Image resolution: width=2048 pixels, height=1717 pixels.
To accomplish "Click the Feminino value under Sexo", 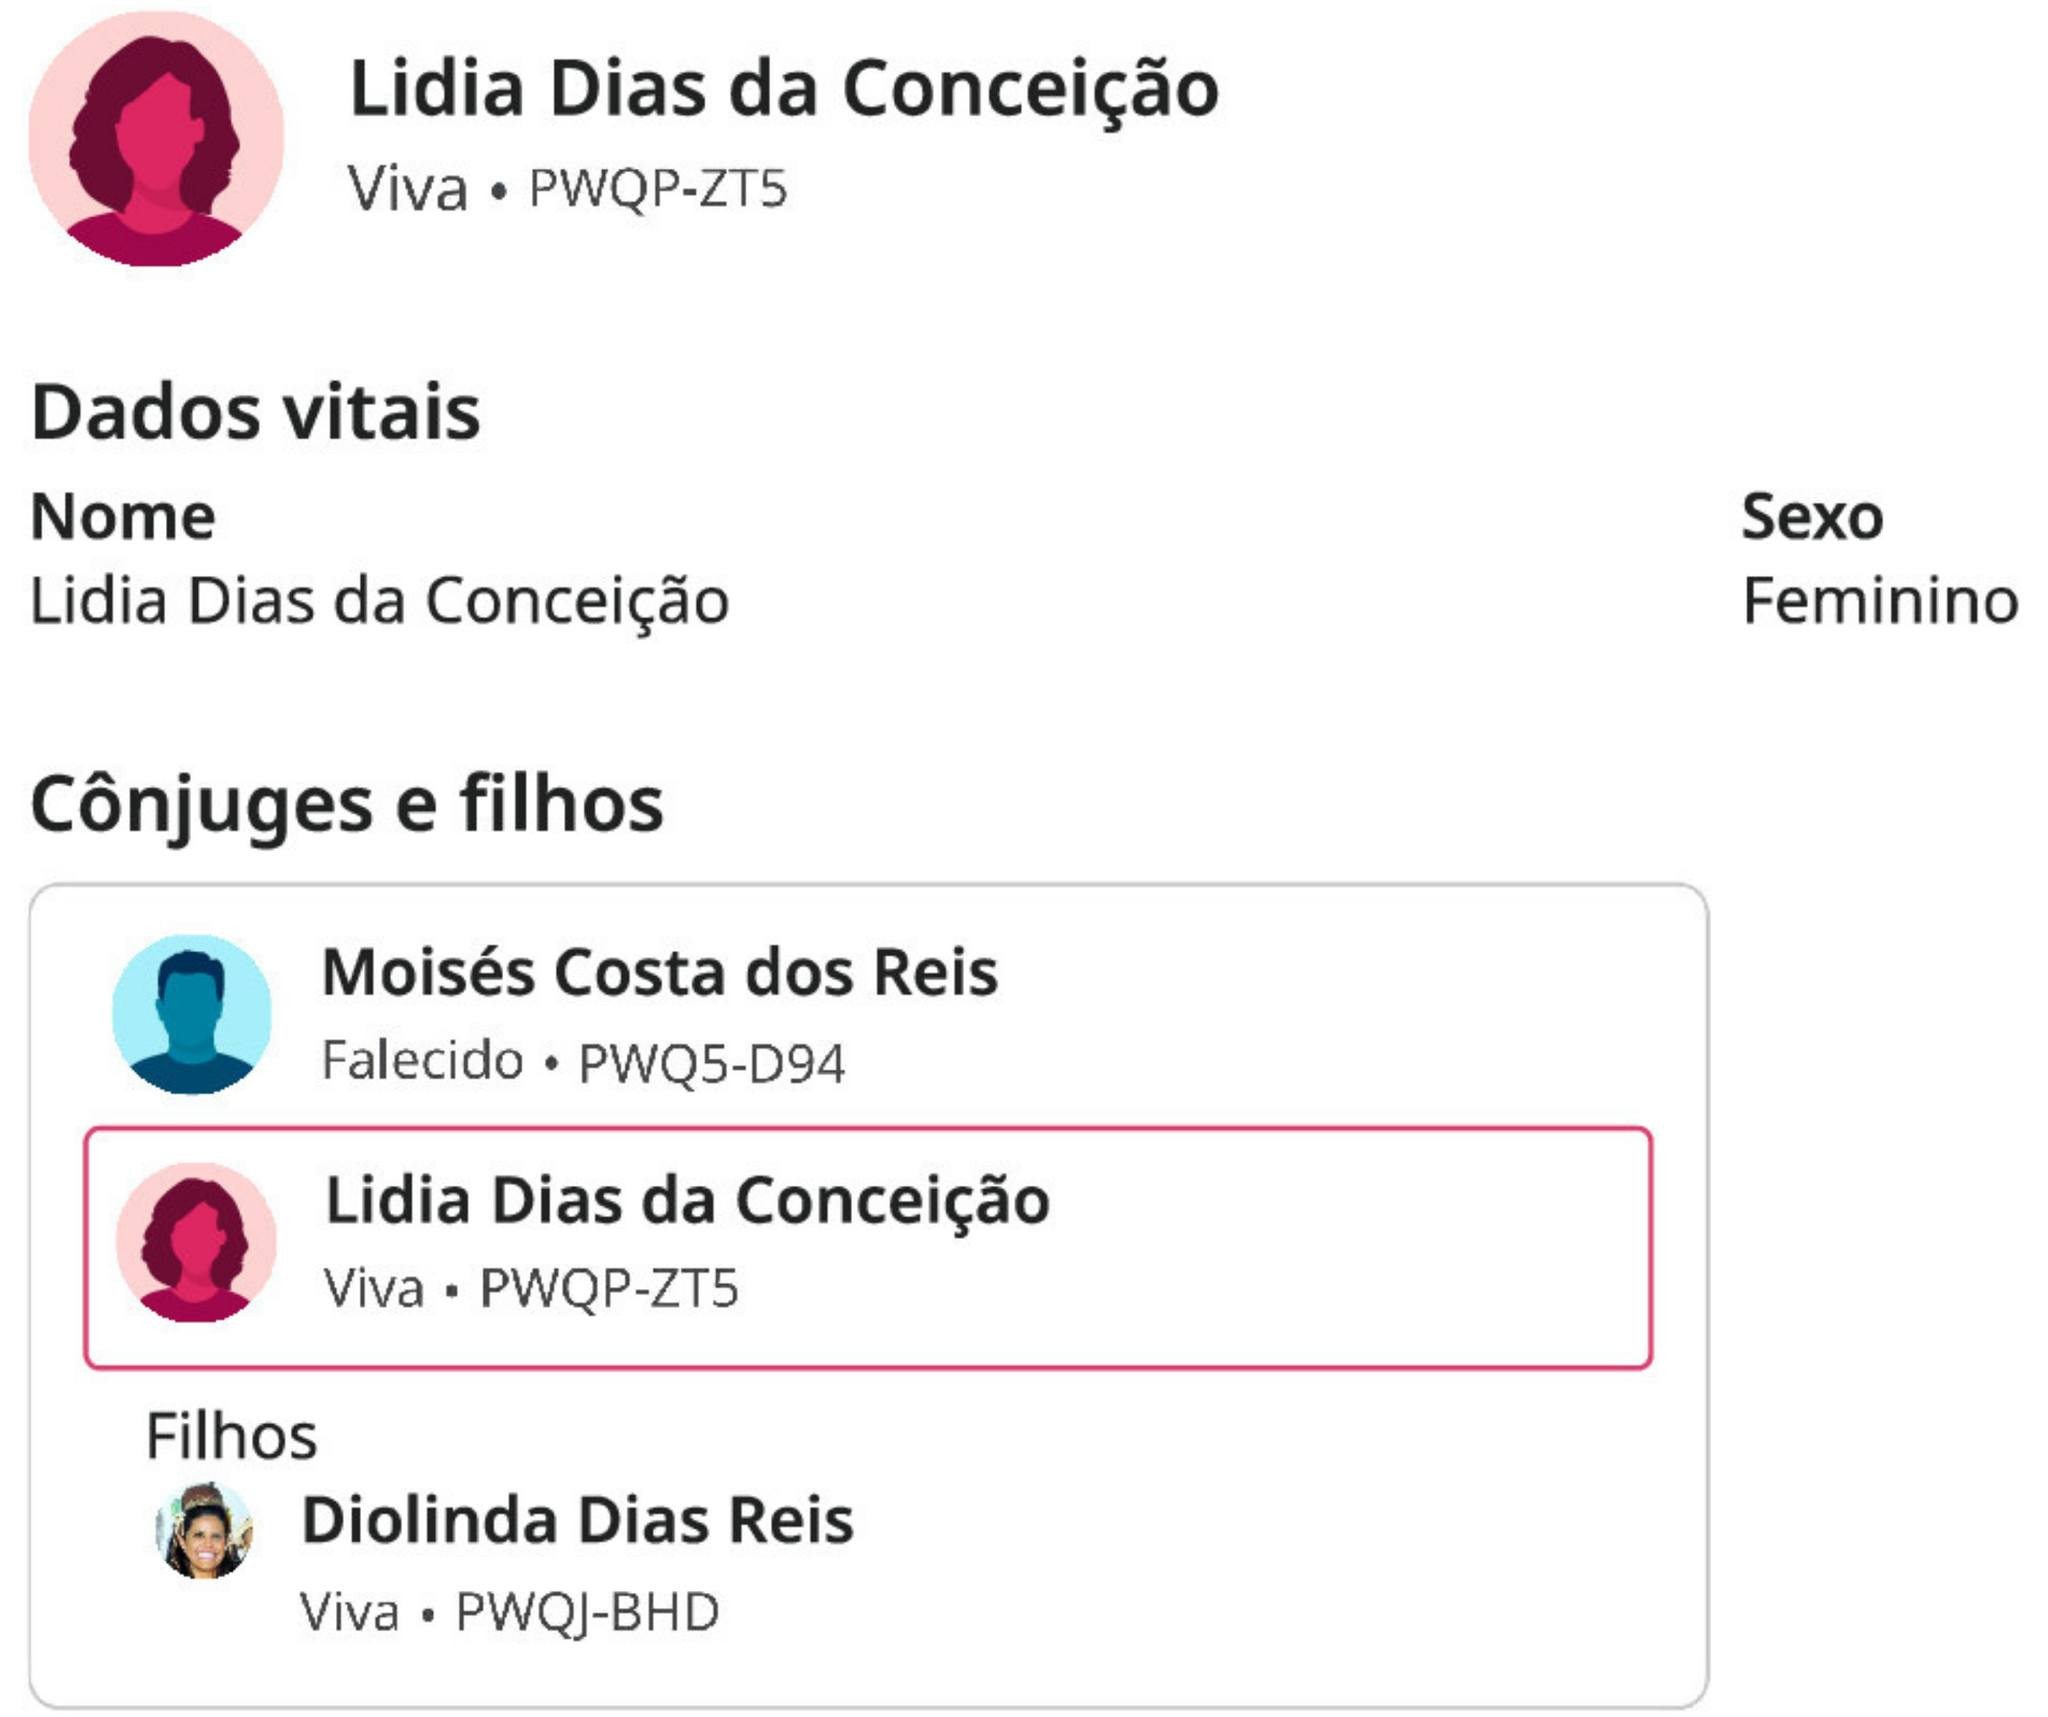I will coord(1880,601).
